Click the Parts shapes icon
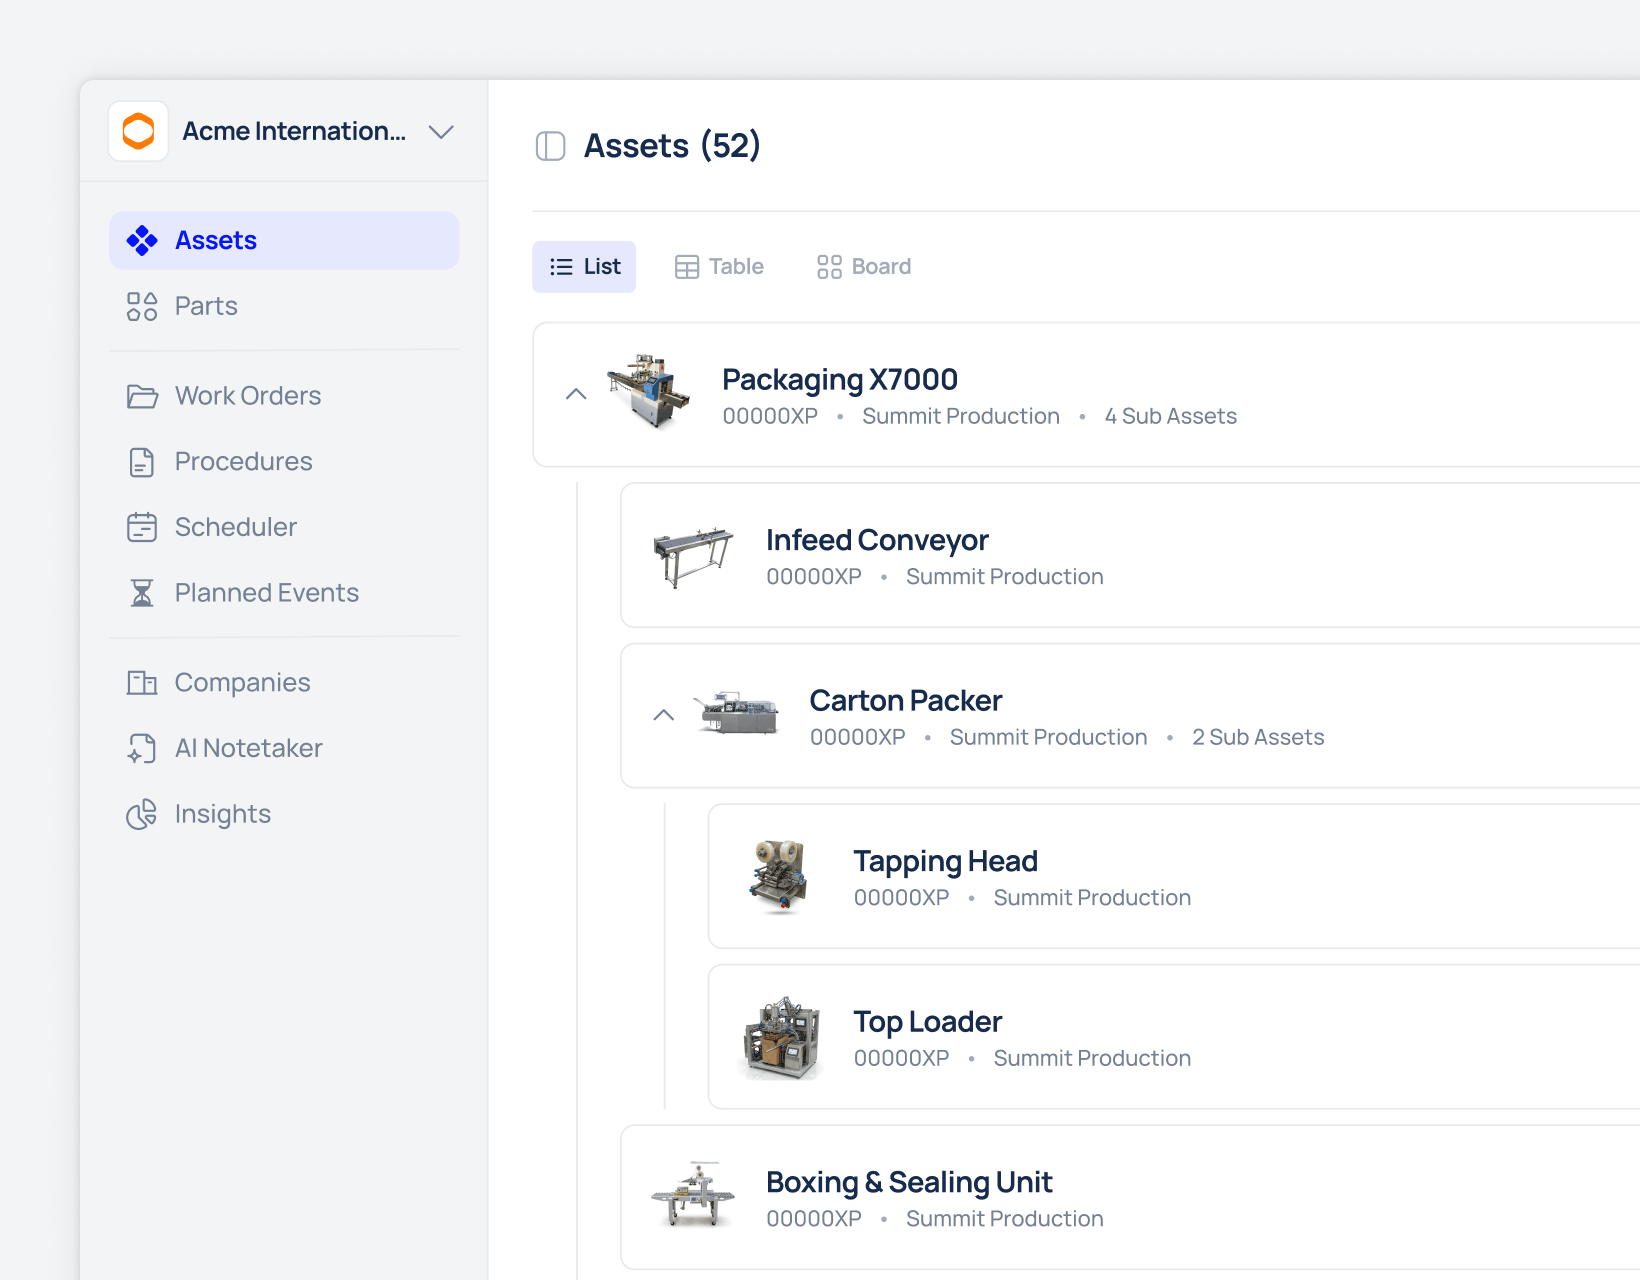The height and width of the screenshot is (1280, 1640). [x=142, y=306]
